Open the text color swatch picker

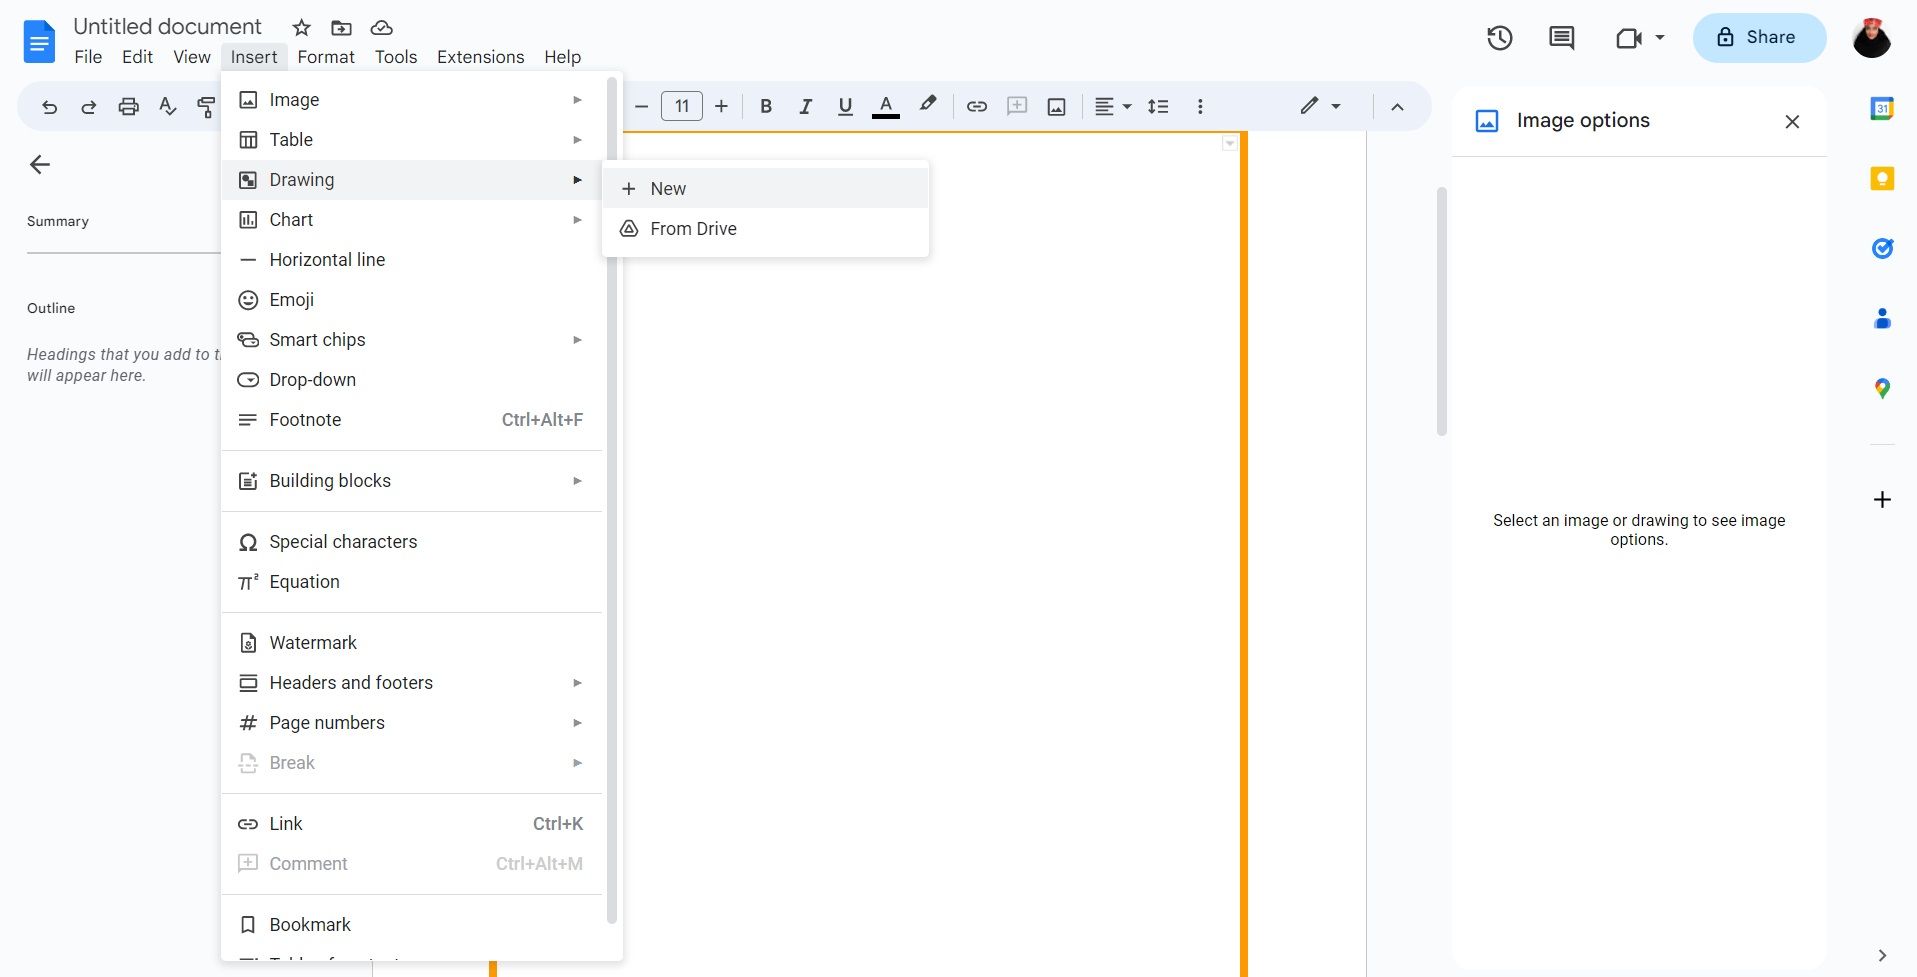point(885,106)
